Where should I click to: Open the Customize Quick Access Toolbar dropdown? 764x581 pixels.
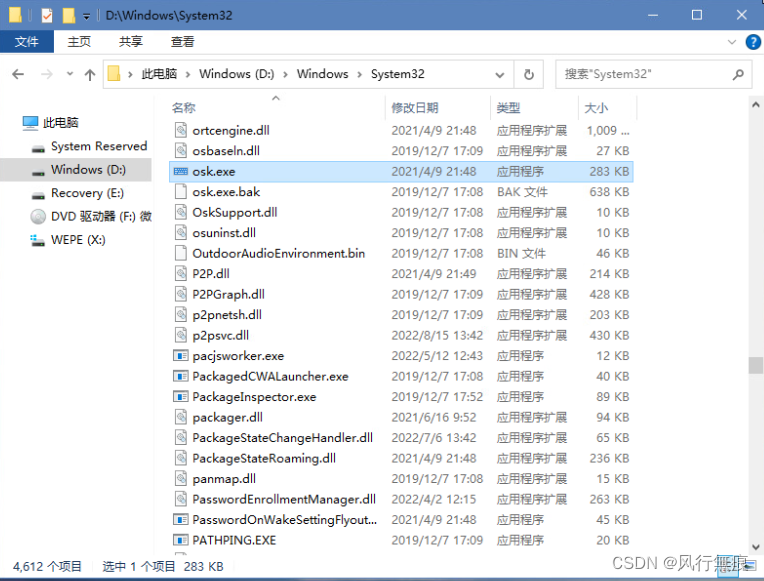(x=86, y=17)
